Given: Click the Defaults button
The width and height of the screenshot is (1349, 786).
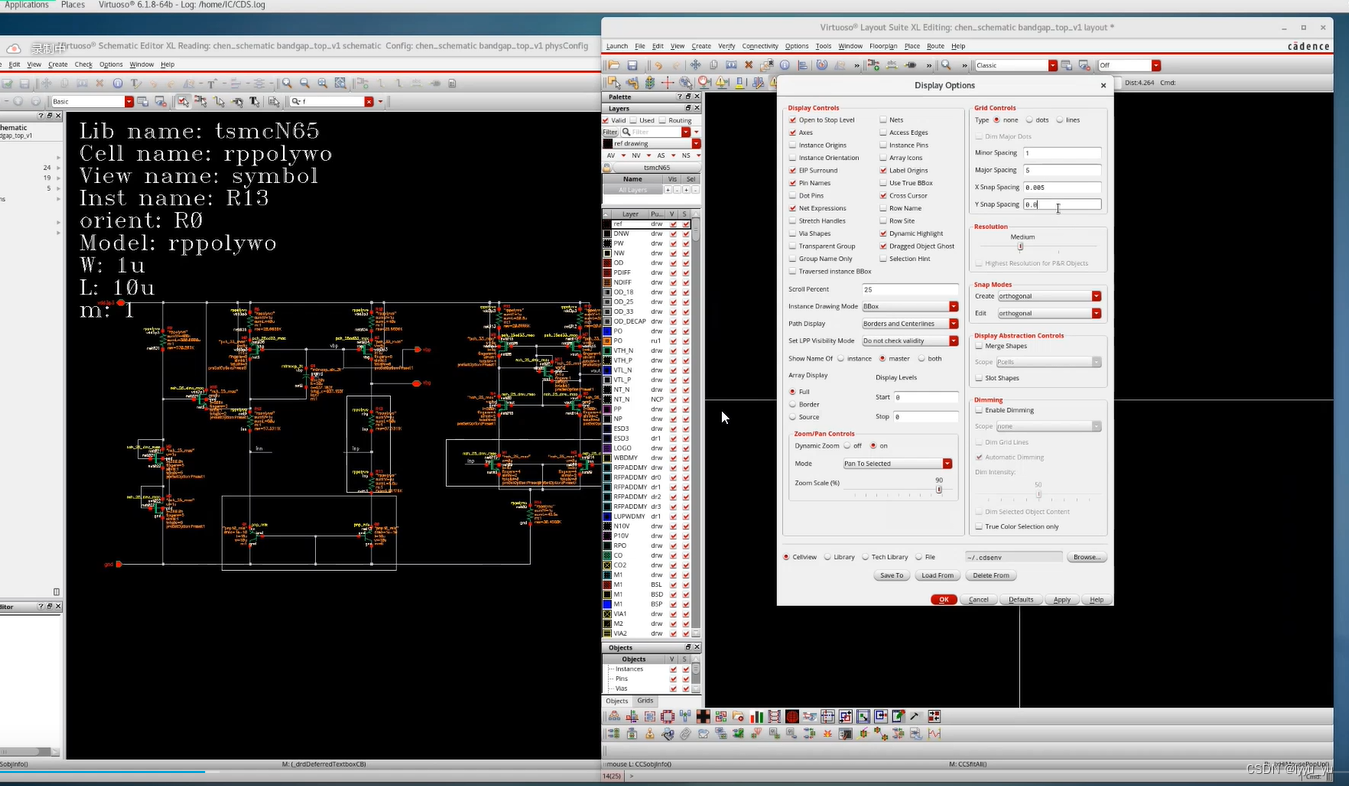Looking at the screenshot, I should tap(1021, 599).
